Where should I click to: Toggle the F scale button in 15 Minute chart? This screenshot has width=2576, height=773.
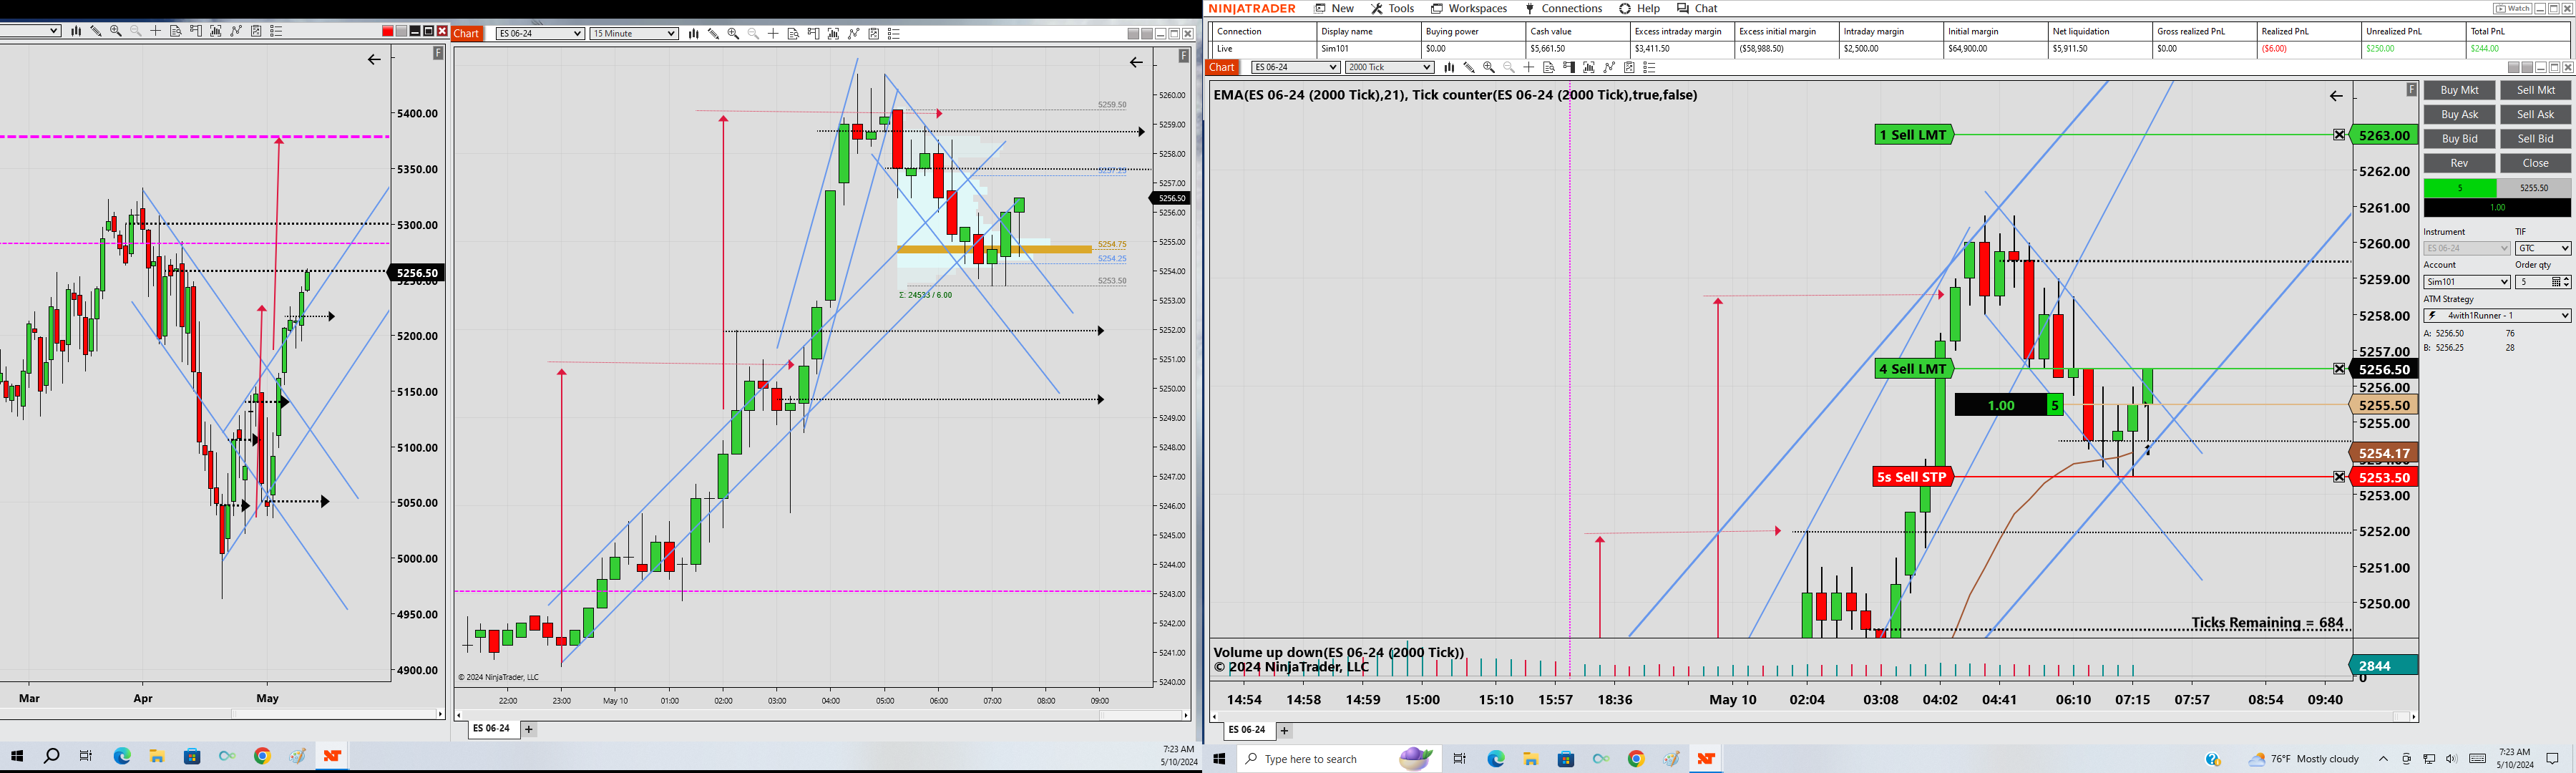click(1184, 55)
